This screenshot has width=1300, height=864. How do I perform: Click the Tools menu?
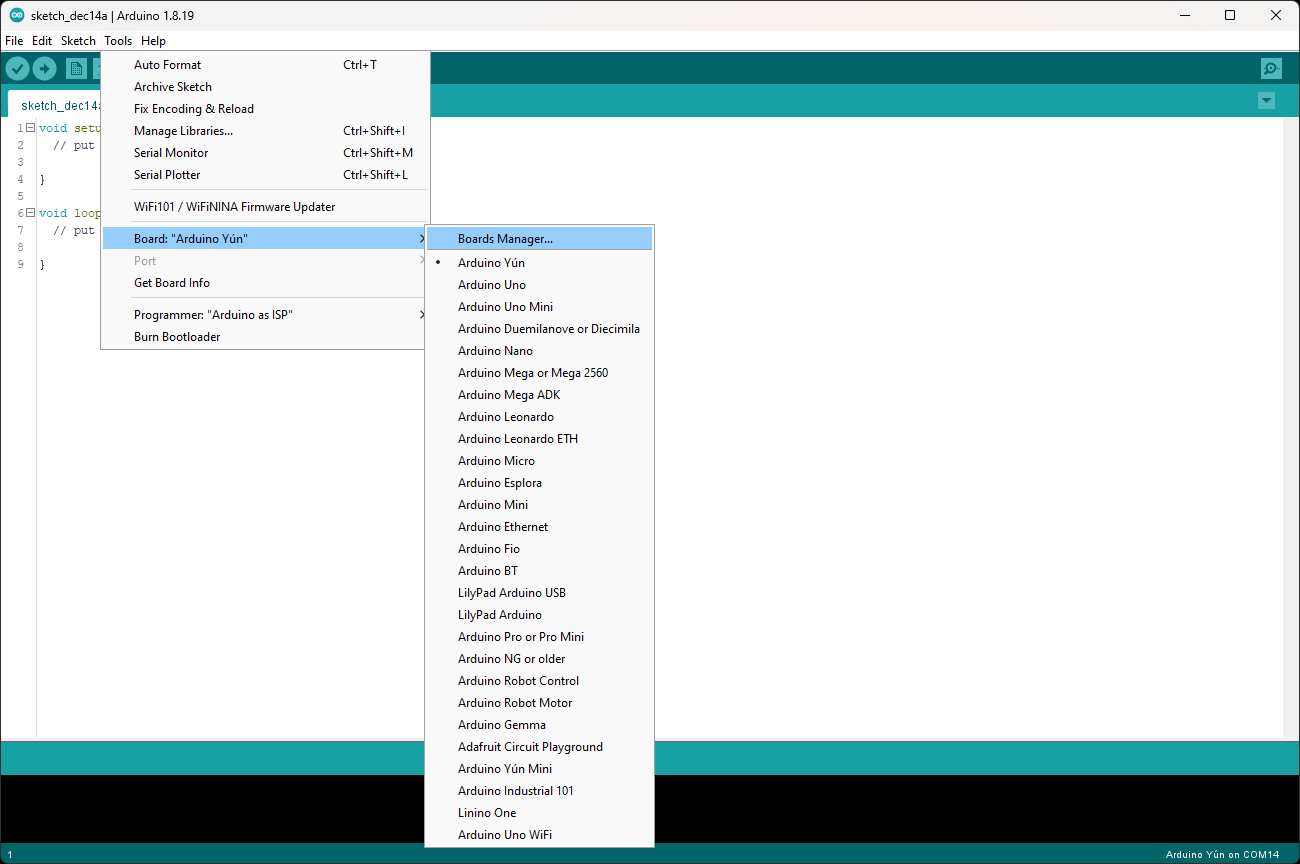(x=118, y=41)
